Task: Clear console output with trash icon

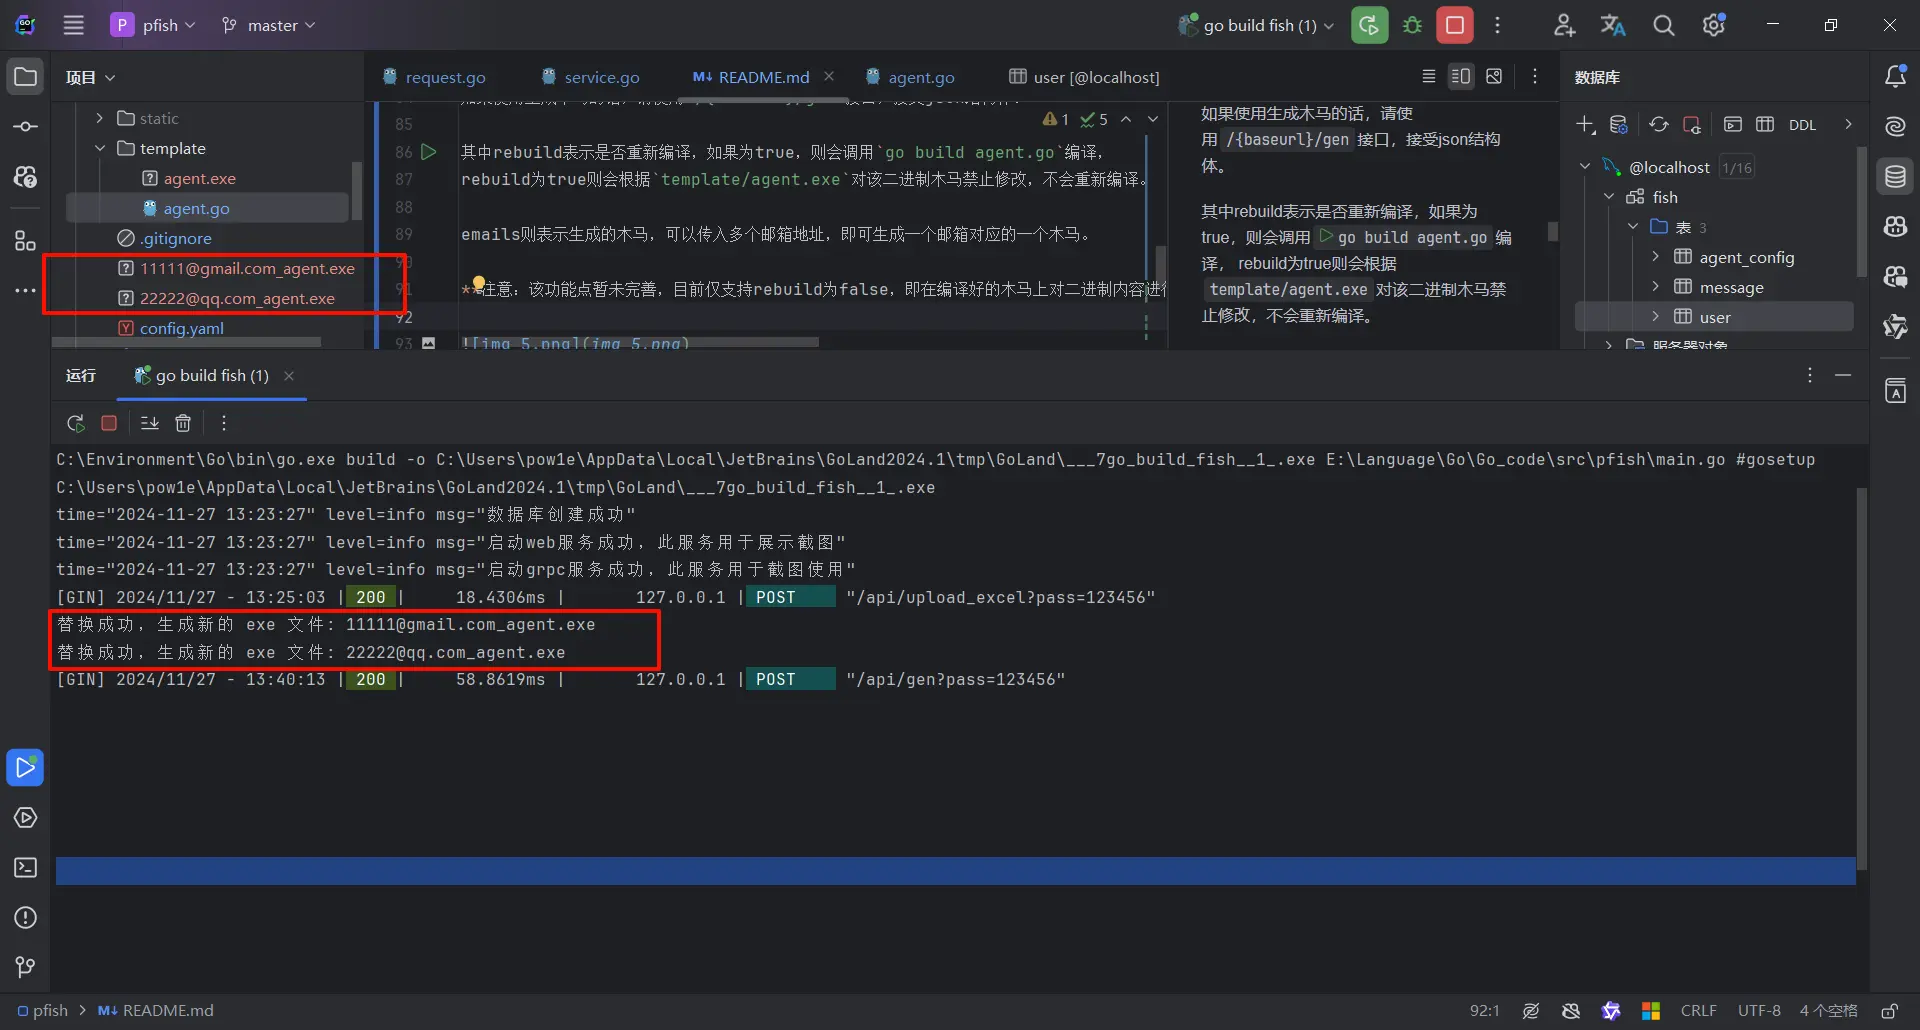Action: [183, 423]
